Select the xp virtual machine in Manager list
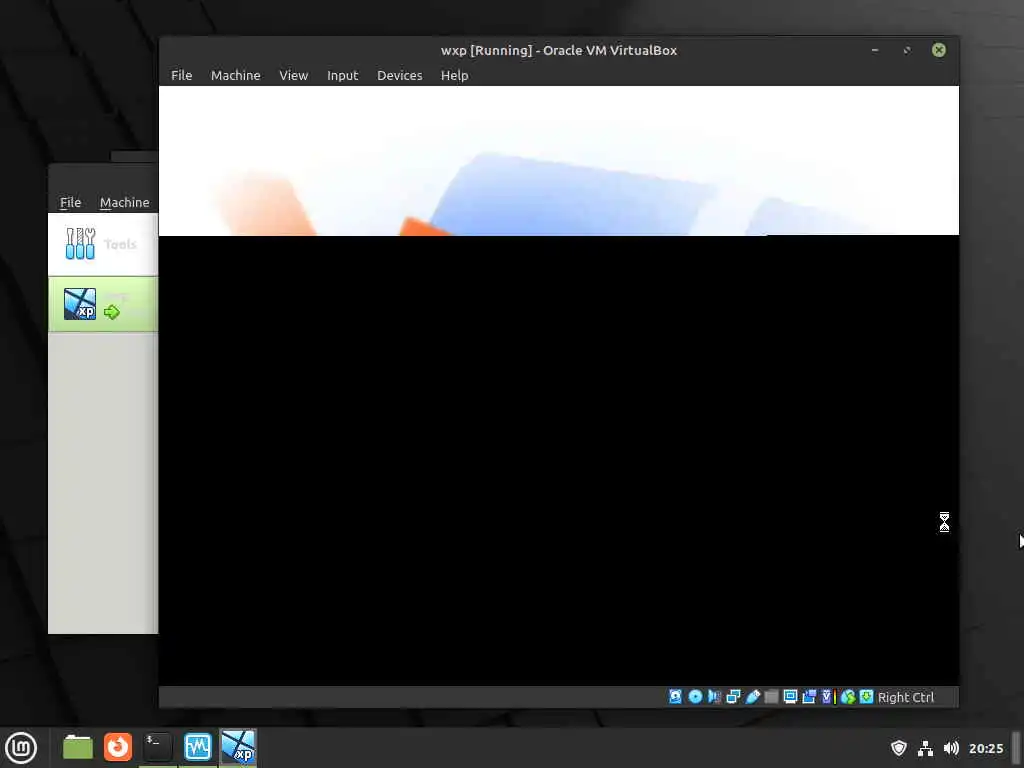Viewport: 1024px width, 768px height. (103, 304)
